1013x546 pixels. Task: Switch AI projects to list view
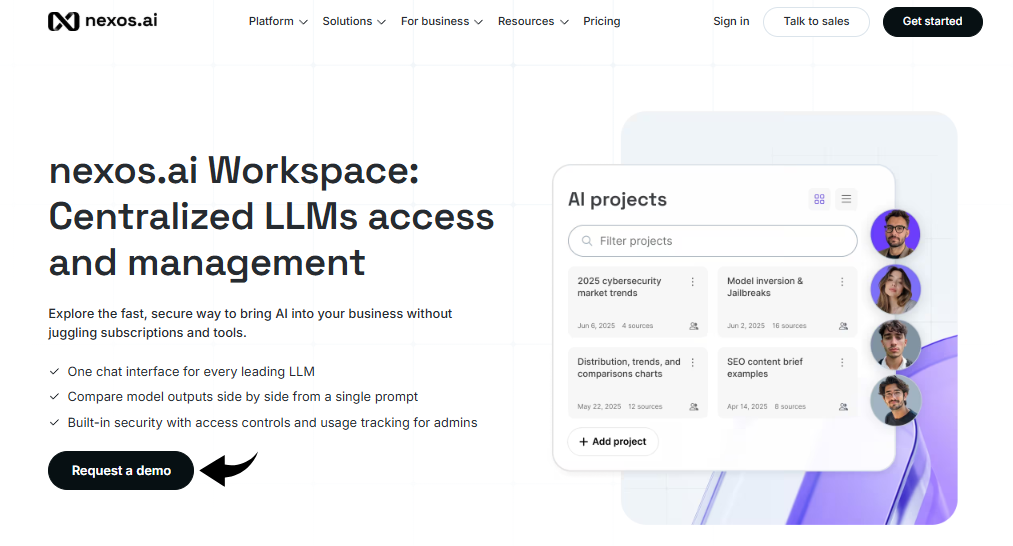point(846,199)
